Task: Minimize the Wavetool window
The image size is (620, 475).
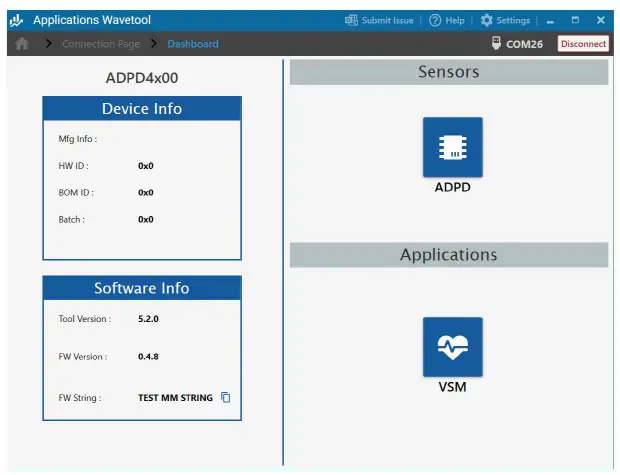Action: [551, 21]
